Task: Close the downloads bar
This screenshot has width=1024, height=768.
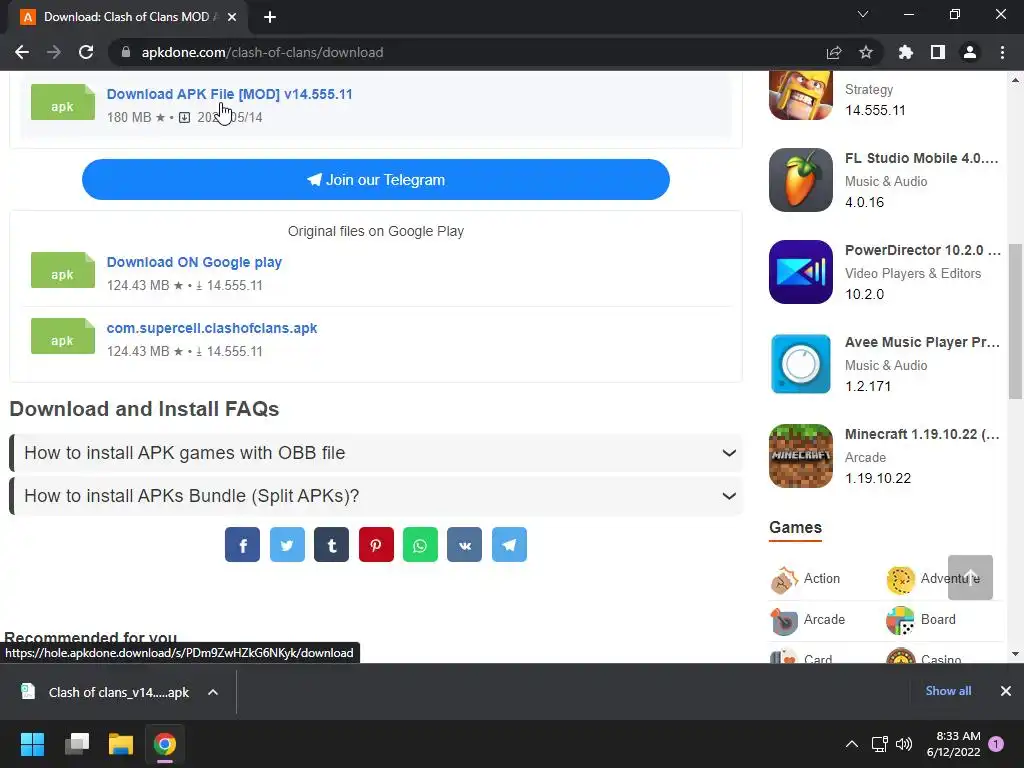Action: 1006,691
